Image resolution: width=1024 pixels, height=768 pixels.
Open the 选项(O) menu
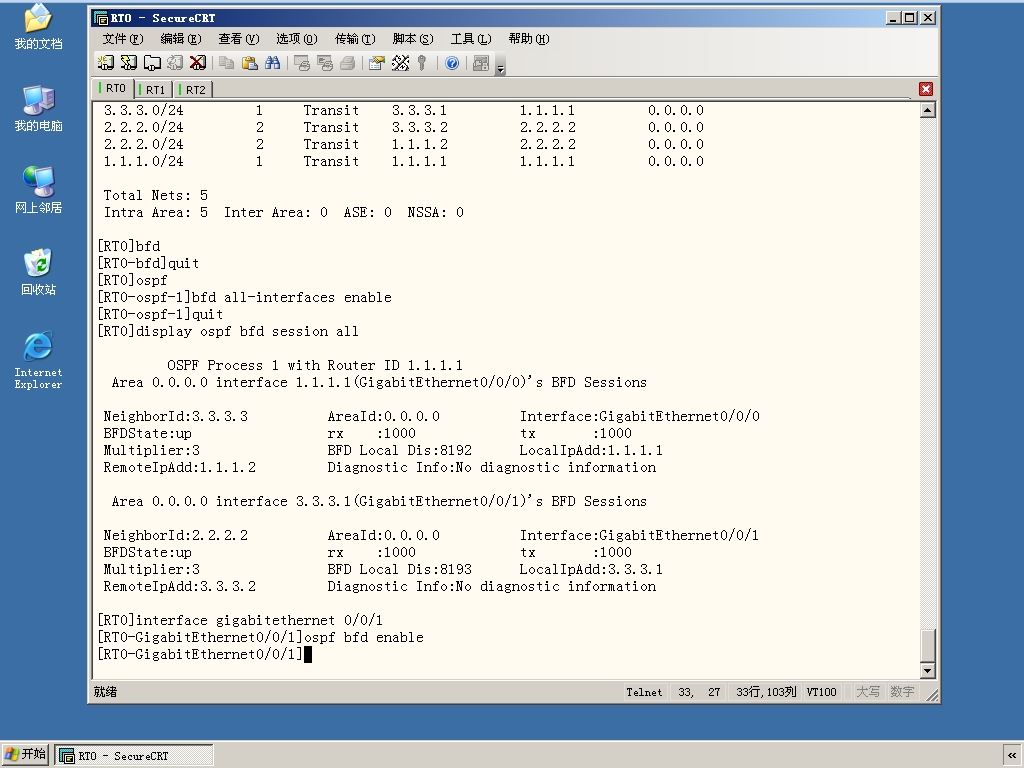(296, 39)
